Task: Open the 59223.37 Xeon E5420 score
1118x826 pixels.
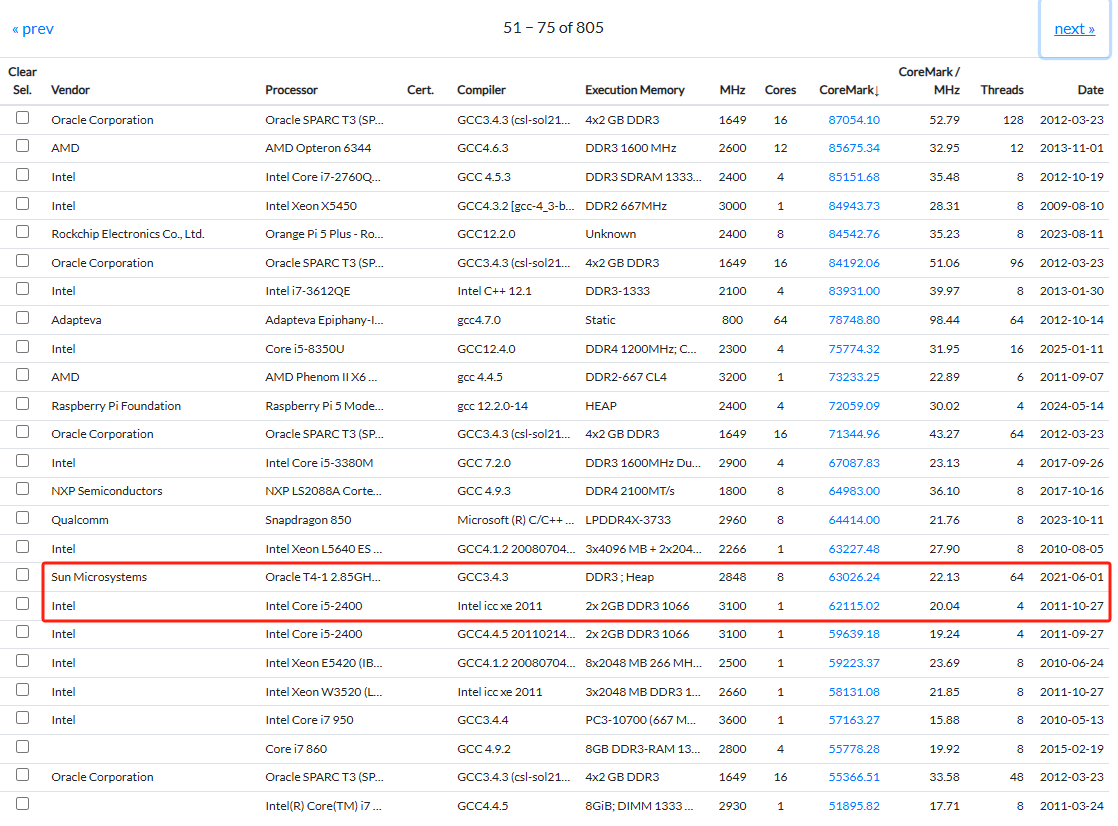Action: [x=853, y=663]
